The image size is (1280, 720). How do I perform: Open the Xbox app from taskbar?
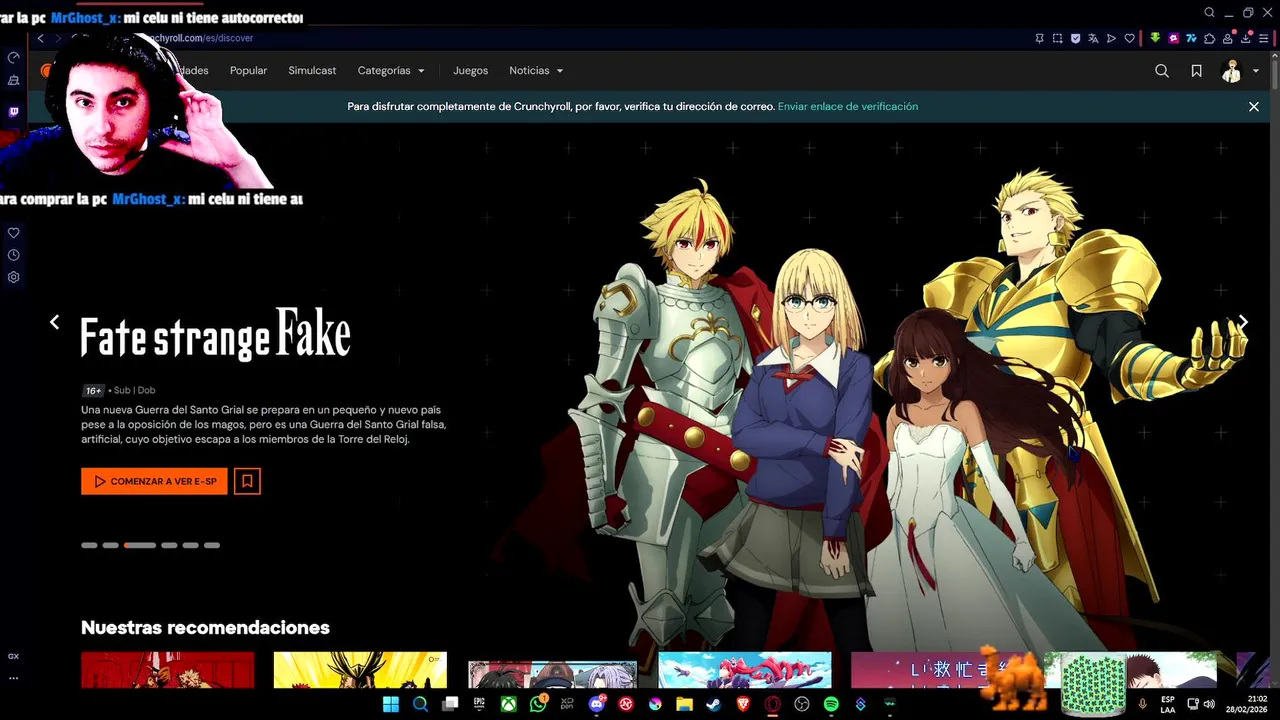(509, 704)
